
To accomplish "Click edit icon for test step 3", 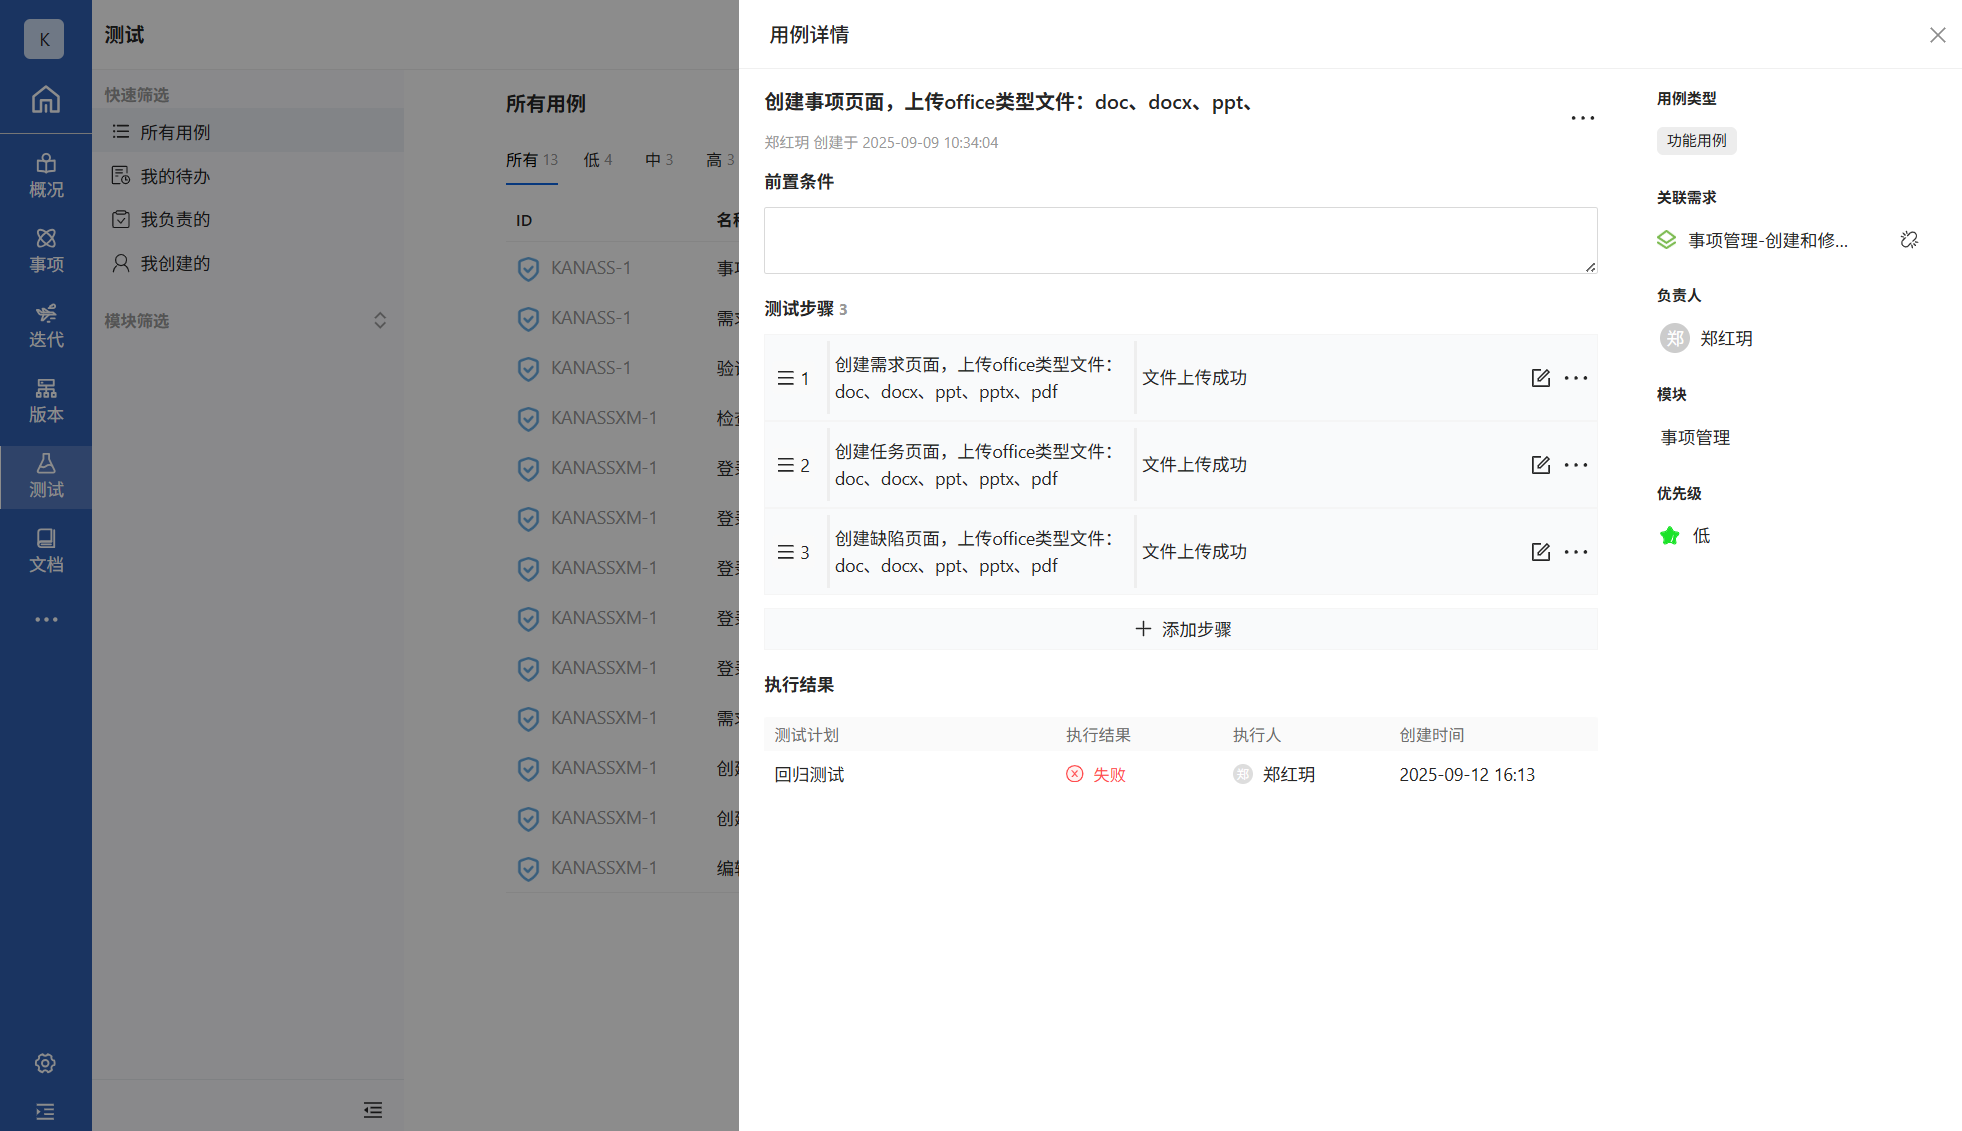I will click(1540, 552).
